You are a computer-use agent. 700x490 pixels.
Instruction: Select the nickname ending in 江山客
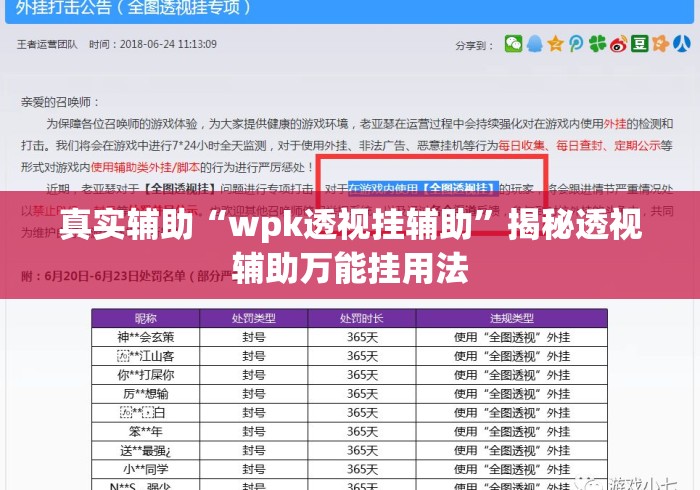(146, 356)
